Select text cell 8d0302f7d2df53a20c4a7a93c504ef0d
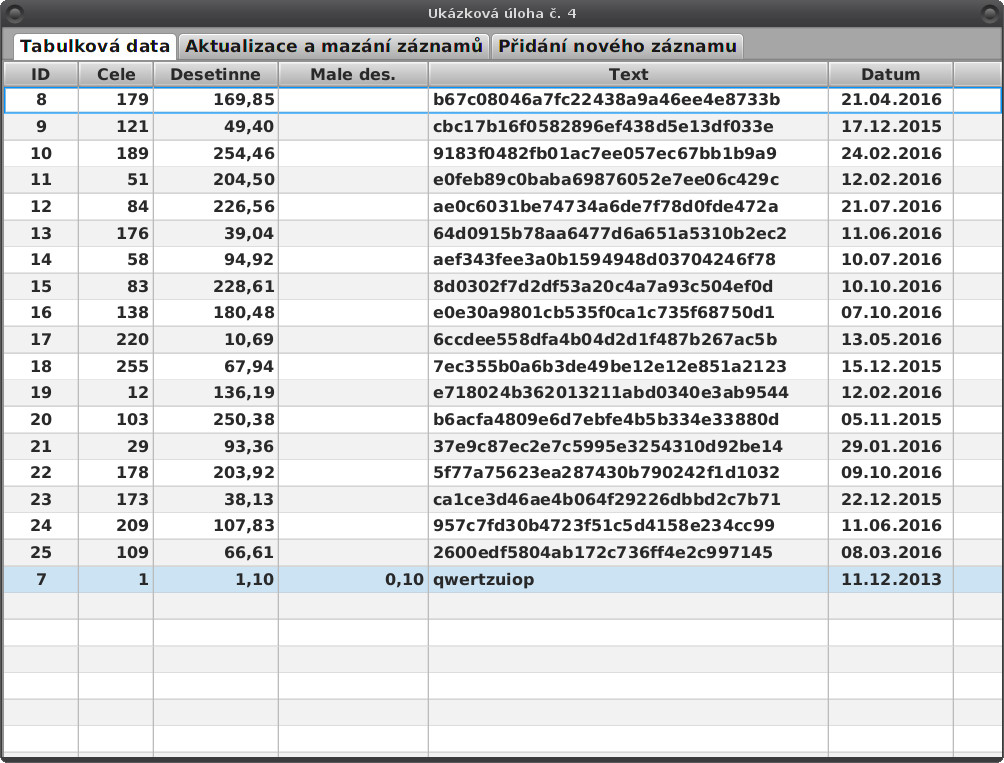Viewport: 1004px width, 763px height. (628, 287)
